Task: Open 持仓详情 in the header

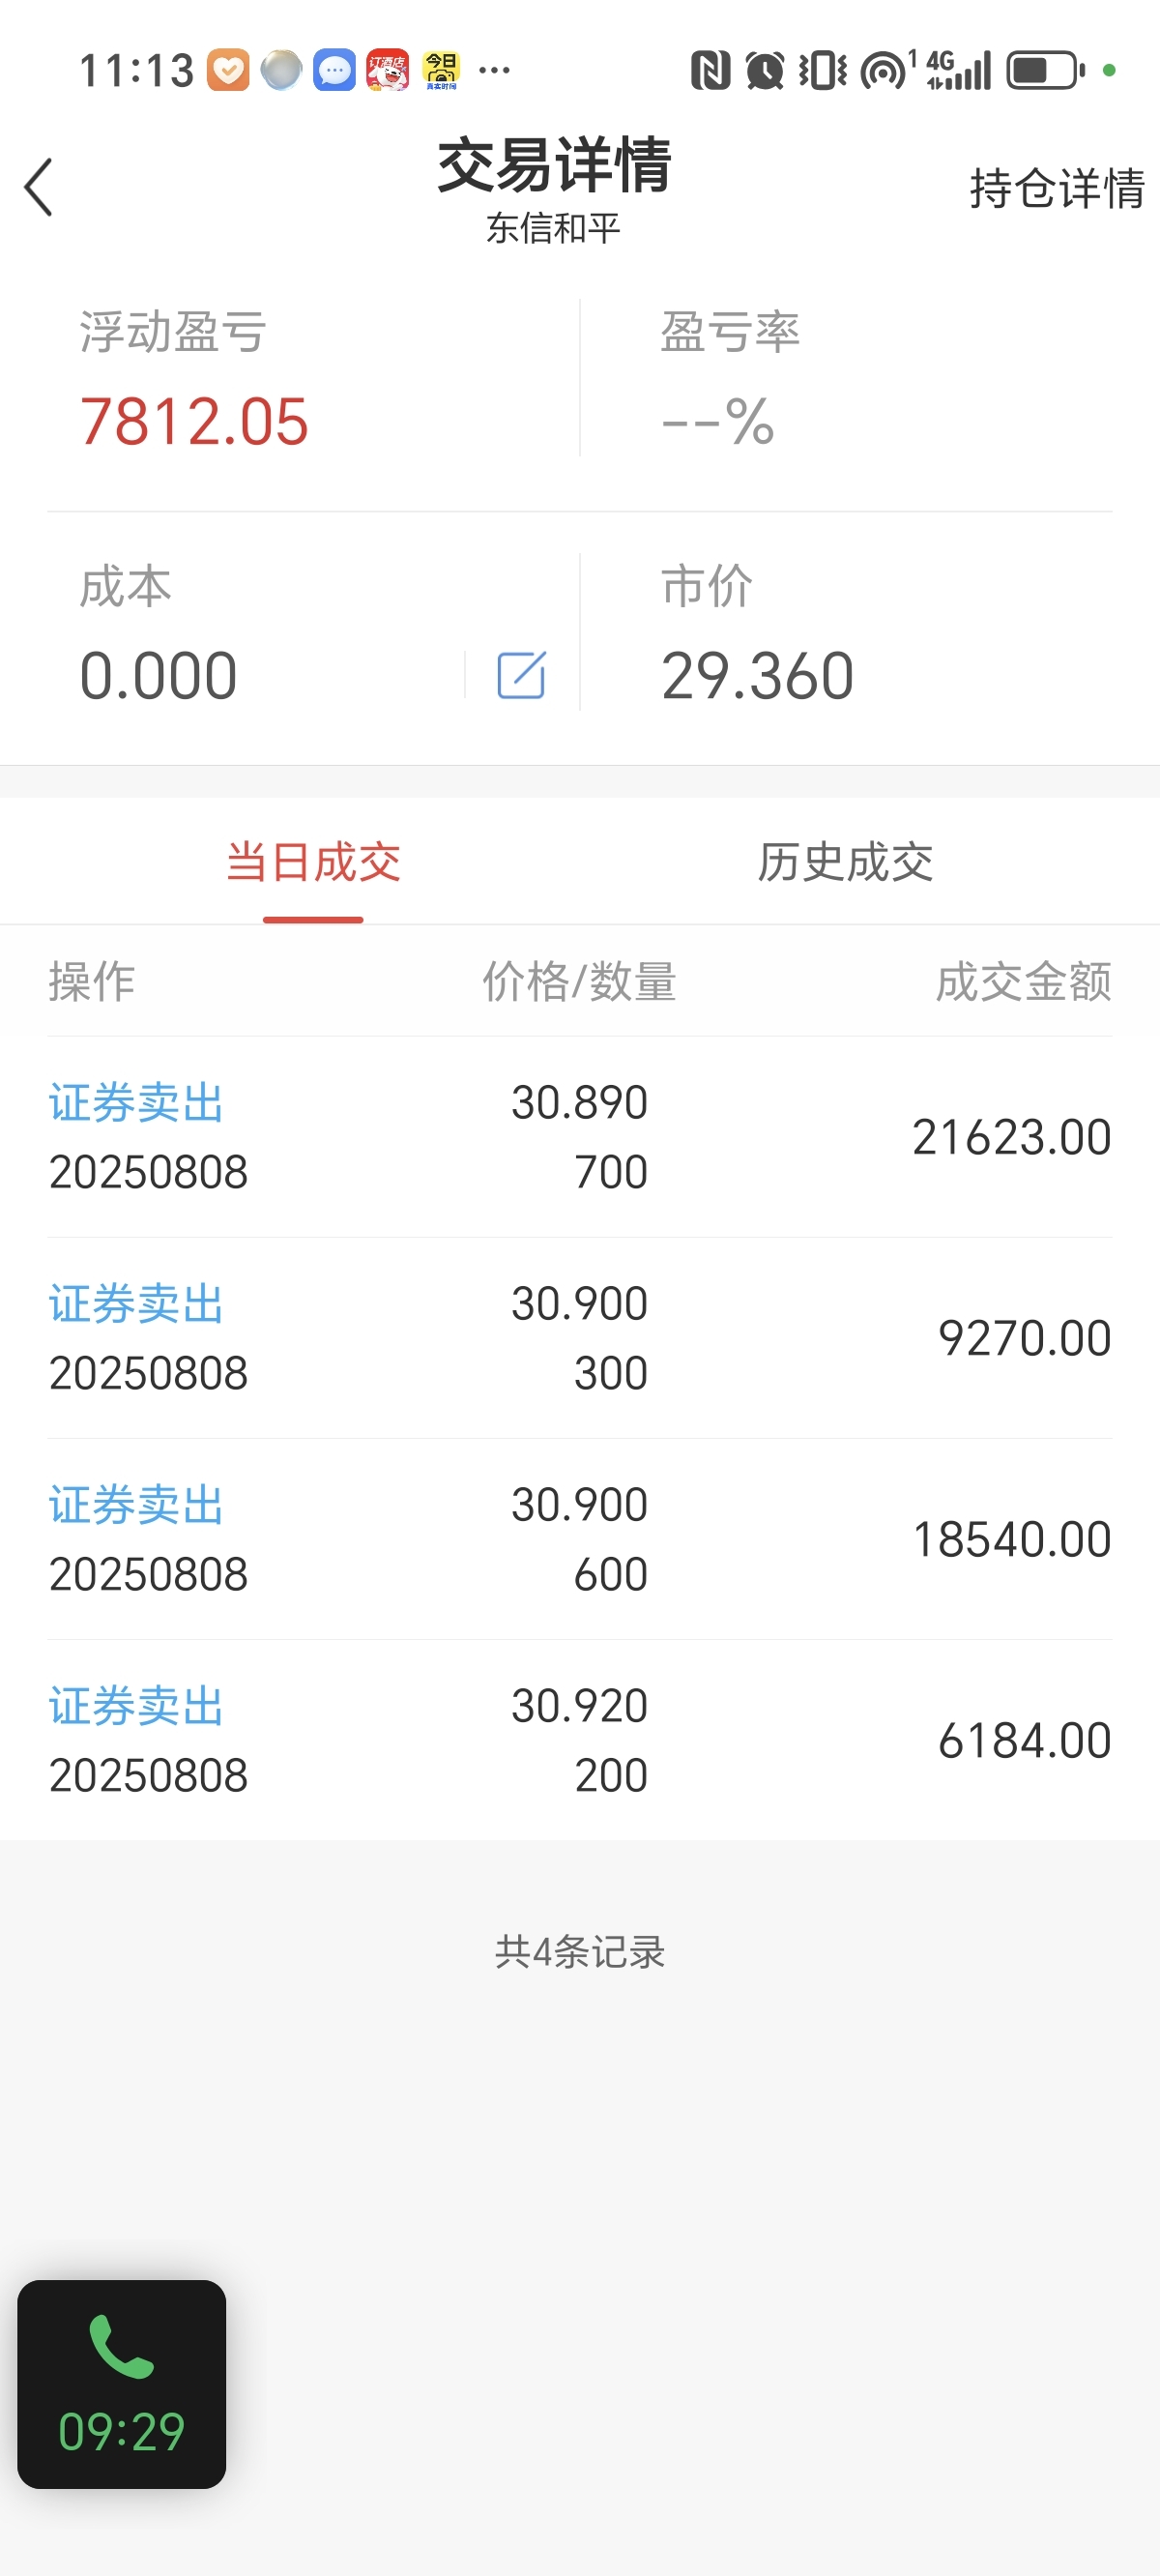Action: point(1057,188)
